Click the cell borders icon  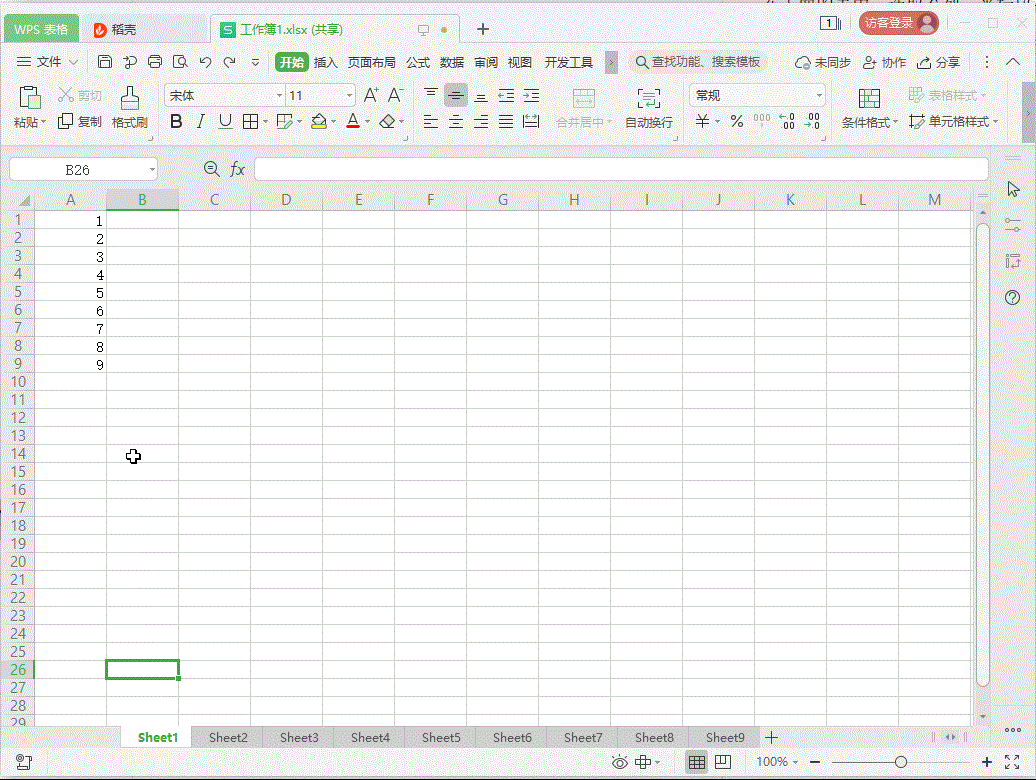[250, 122]
